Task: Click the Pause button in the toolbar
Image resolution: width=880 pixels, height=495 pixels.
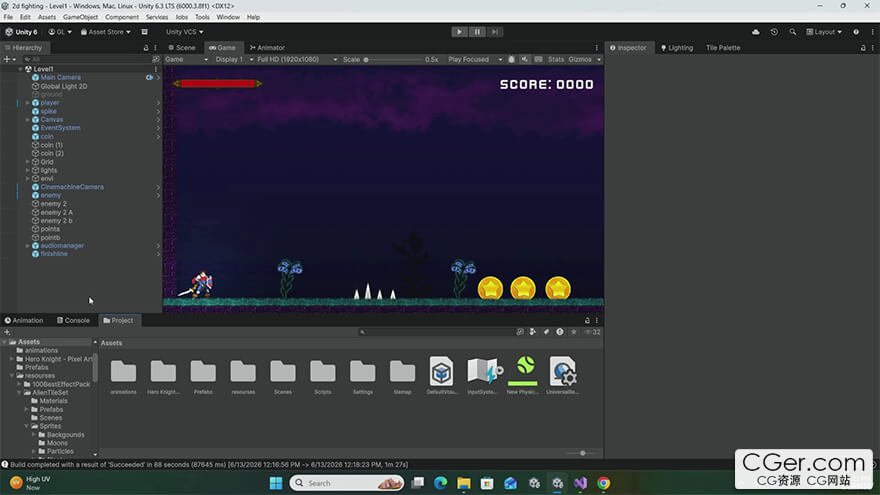Action: pyautogui.click(x=477, y=32)
